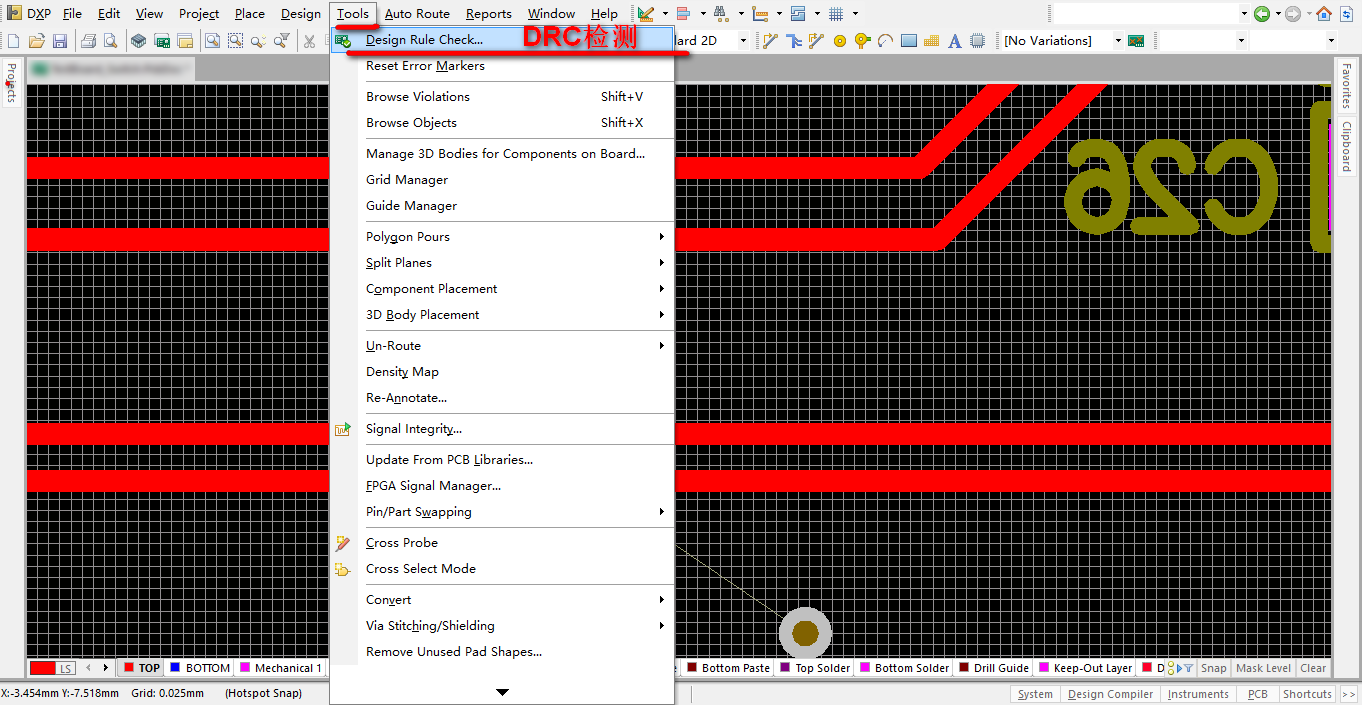Select the Place Arc tool
The image size is (1362, 705).
tap(885, 41)
